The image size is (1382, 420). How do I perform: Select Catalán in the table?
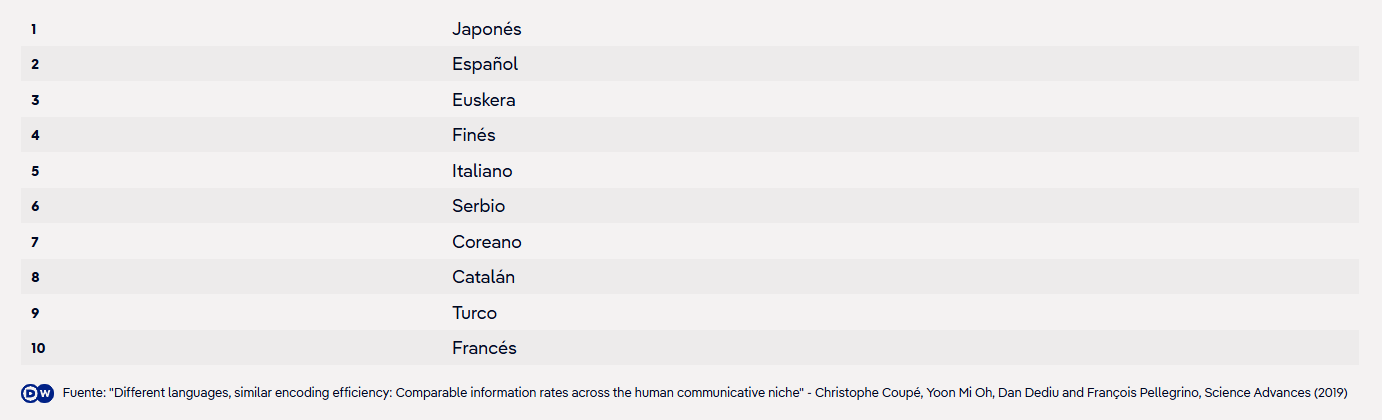tap(484, 277)
